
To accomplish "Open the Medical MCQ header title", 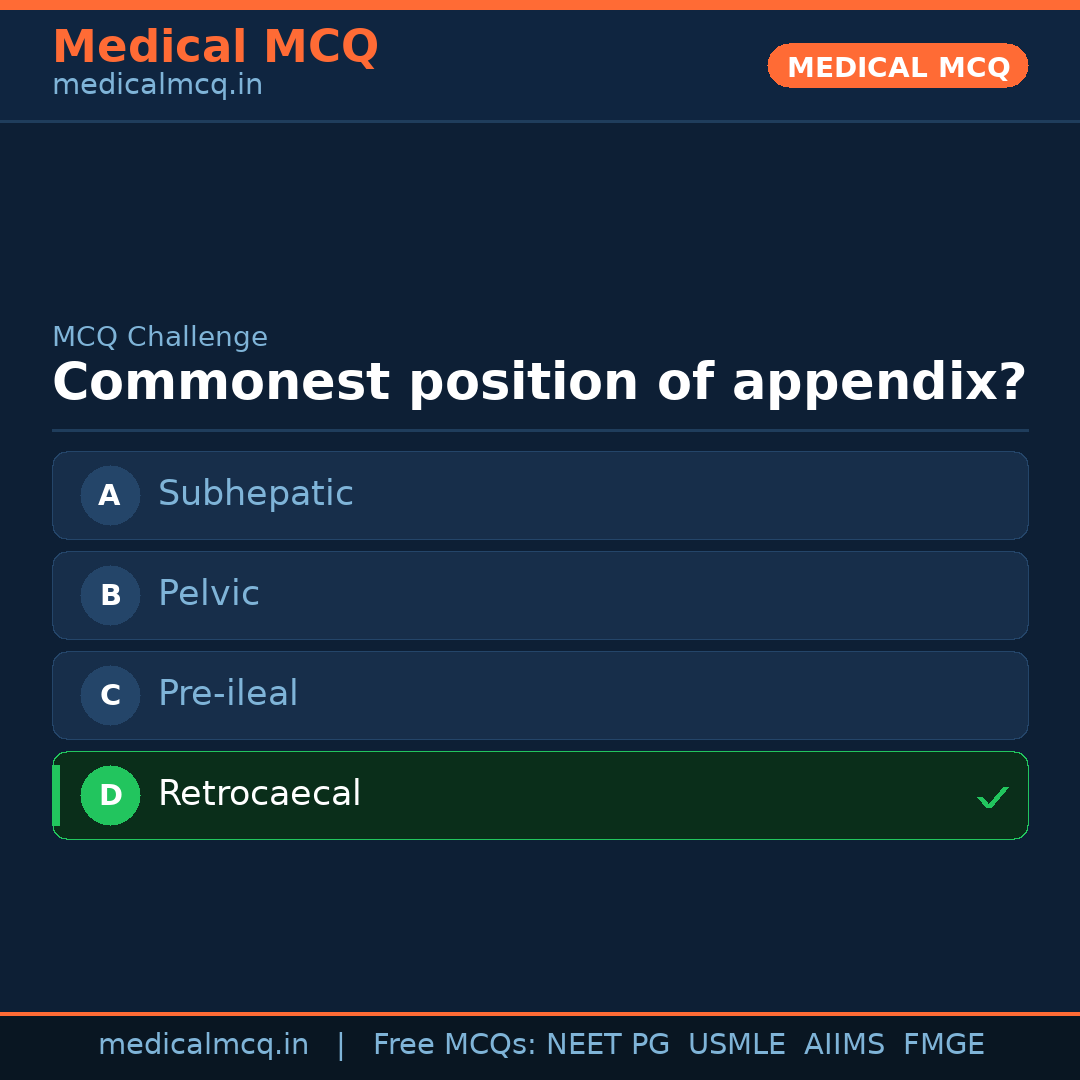I will 215,47.
